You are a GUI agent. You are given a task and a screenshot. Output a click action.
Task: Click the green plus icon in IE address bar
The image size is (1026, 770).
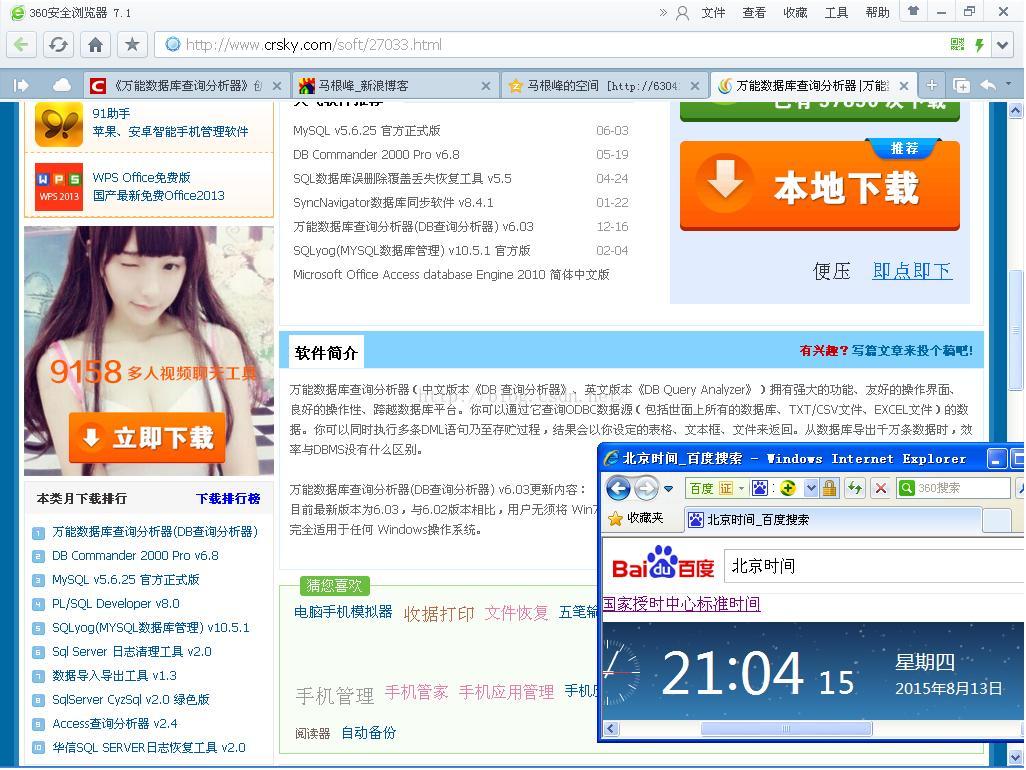788,488
